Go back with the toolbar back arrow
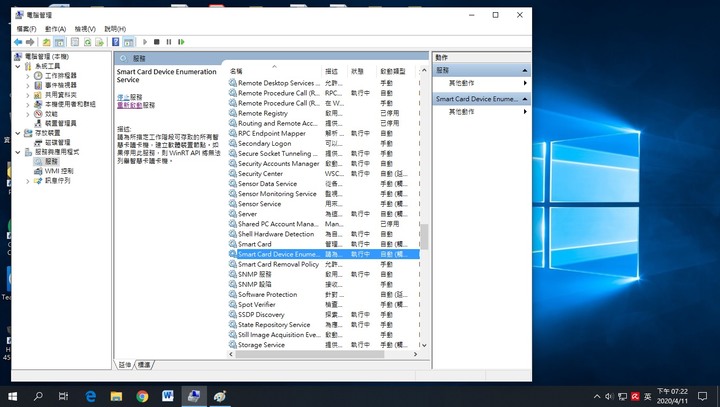This screenshot has width=720, height=407. (18, 42)
